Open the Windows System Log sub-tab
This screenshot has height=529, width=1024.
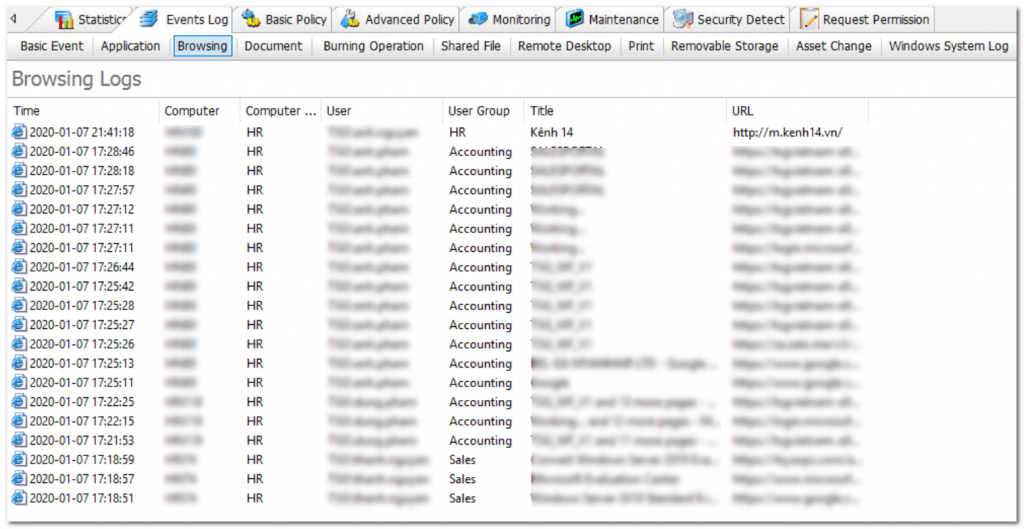coord(949,46)
